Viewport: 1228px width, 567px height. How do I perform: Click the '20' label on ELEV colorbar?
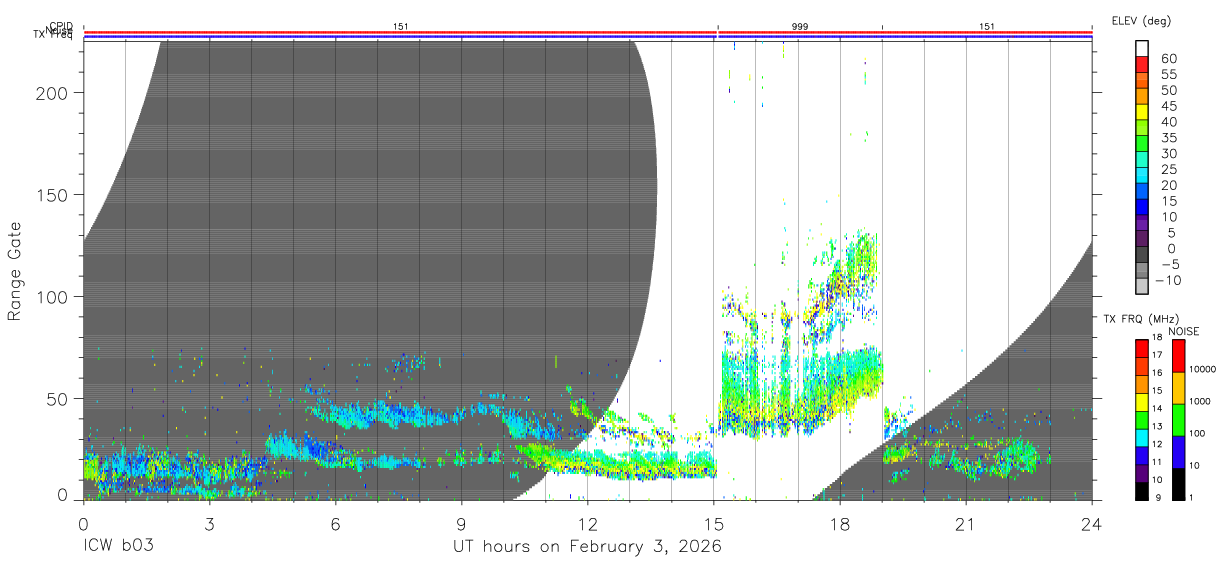pyautogui.click(x=1169, y=185)
